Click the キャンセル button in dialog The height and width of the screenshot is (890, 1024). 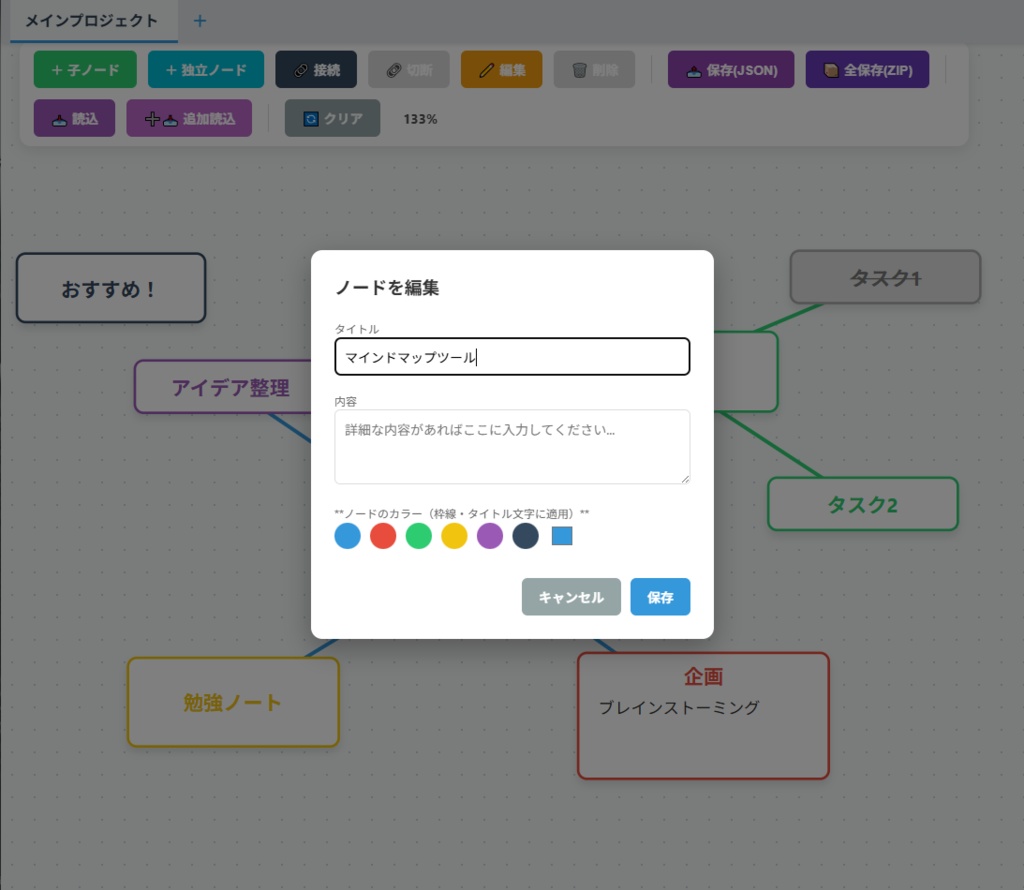pyautogui.click(x=571, y=597)
